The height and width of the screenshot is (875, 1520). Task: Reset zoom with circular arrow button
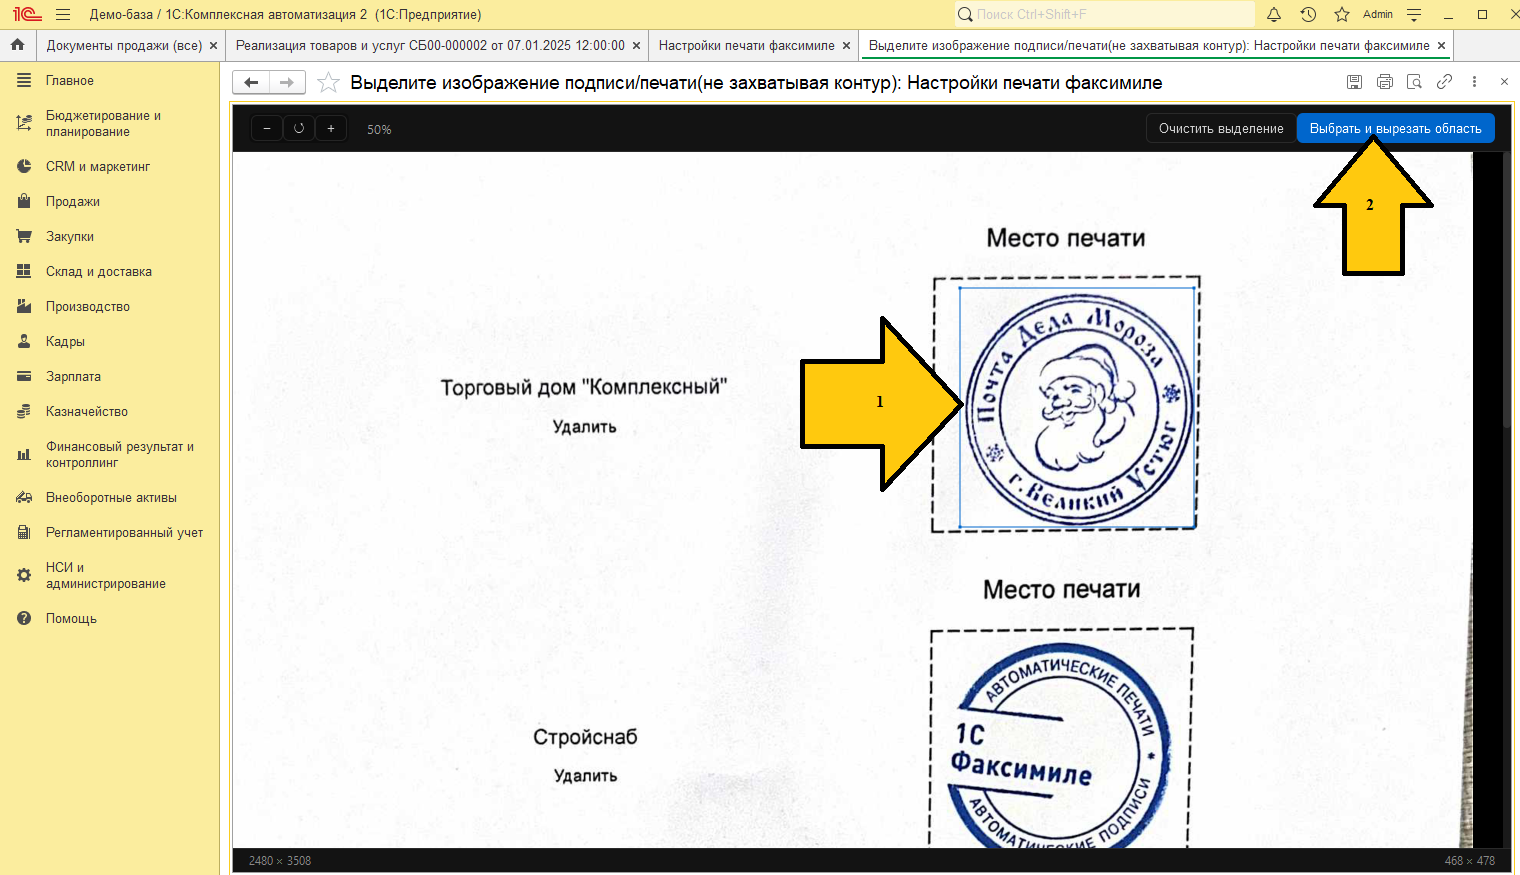pos(299,129)
